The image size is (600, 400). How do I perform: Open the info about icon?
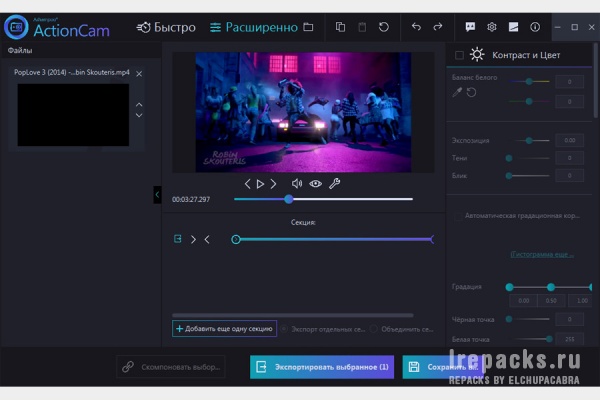[x=535, y=27]
